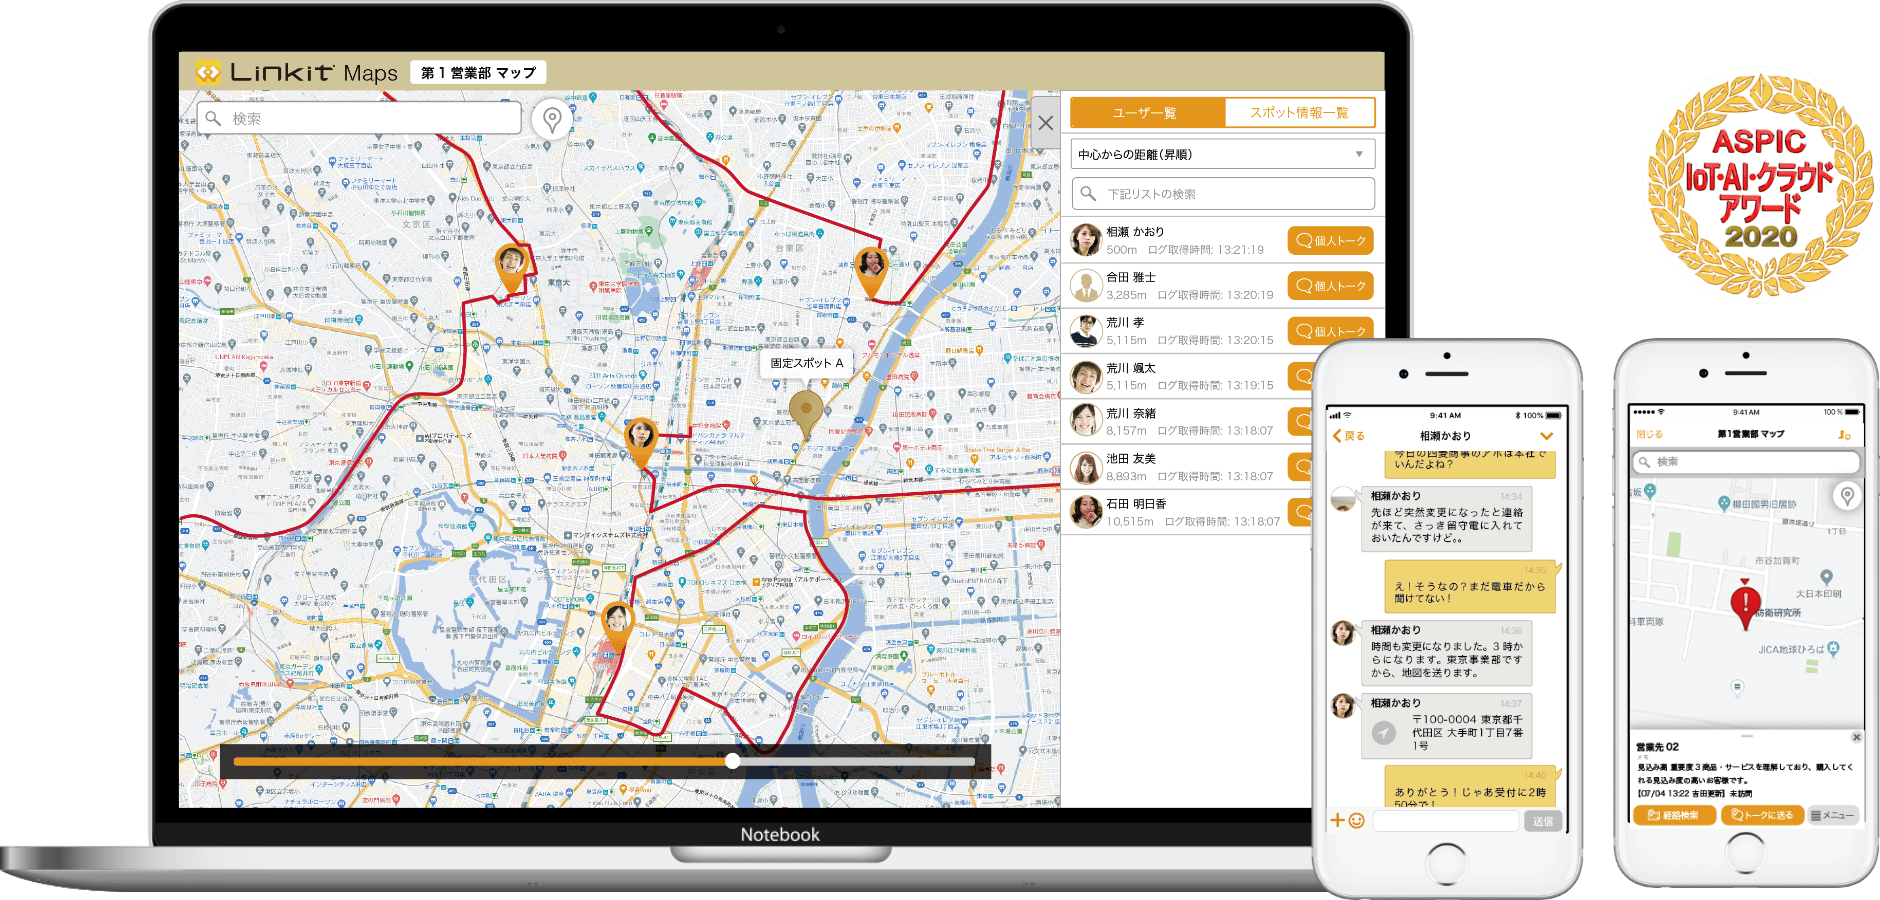Tap the 経路検索 button on the spot card
The image size is (1880, 900).
[1676, 815]
